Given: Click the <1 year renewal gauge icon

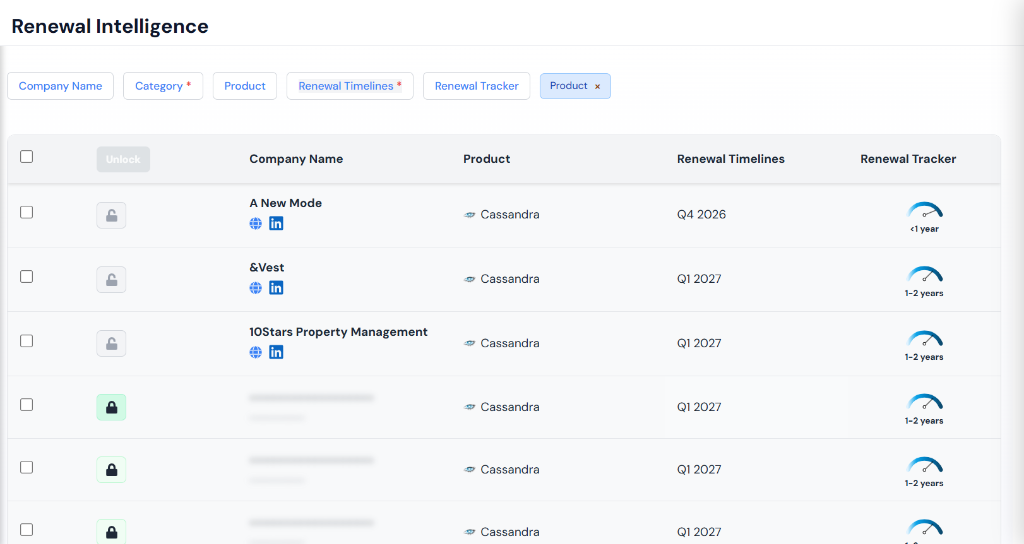Looking at the screenshot, I should tap(925, 210).
